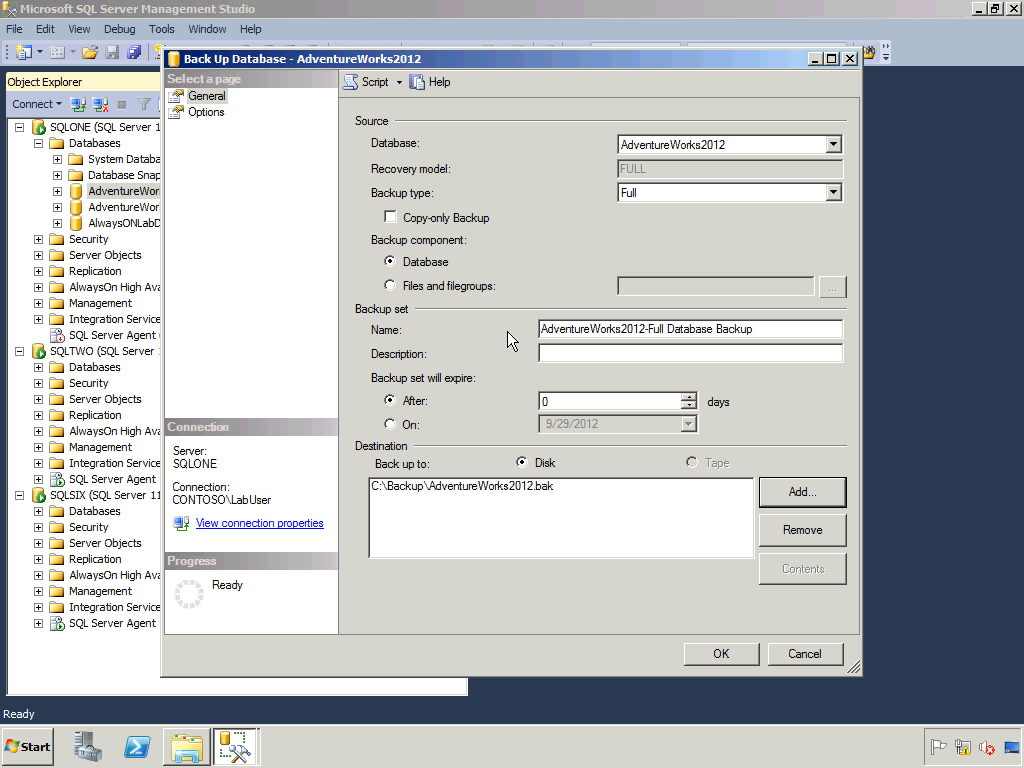Open the Backup type dropdown
The width and height of the screenshot is (1024, 768).
click(833, 192)
